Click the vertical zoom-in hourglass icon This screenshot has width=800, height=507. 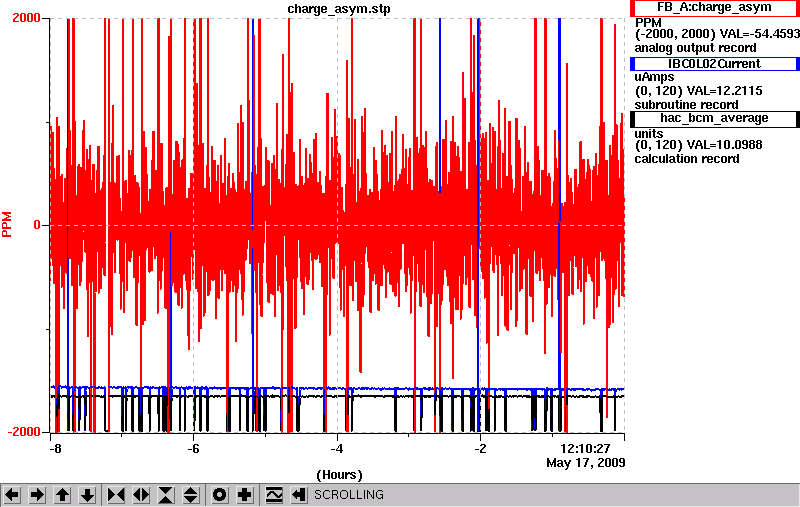tap(166, 495)
